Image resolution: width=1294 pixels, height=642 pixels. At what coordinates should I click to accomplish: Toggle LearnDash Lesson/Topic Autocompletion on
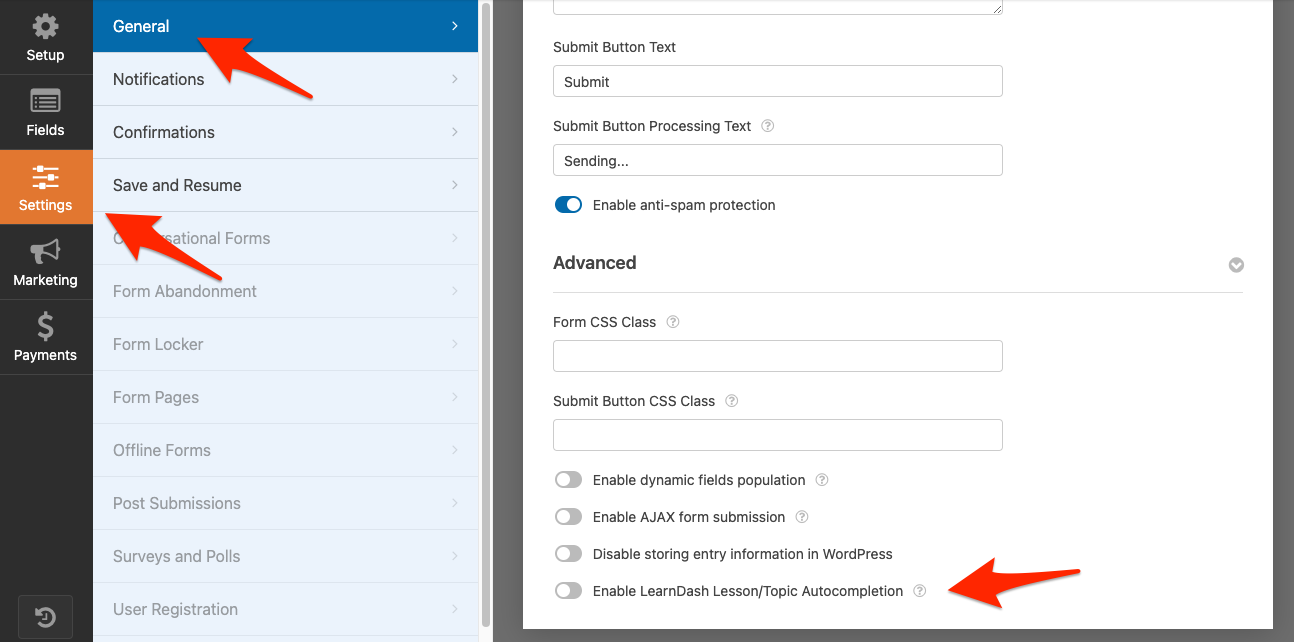pyautogui.click(x=568, y=591)
